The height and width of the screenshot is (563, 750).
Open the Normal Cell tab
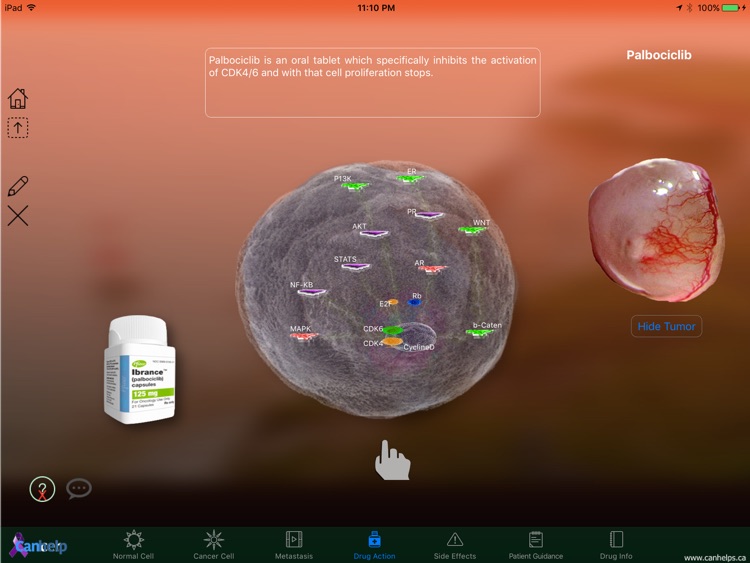click(x=133, y=545)
